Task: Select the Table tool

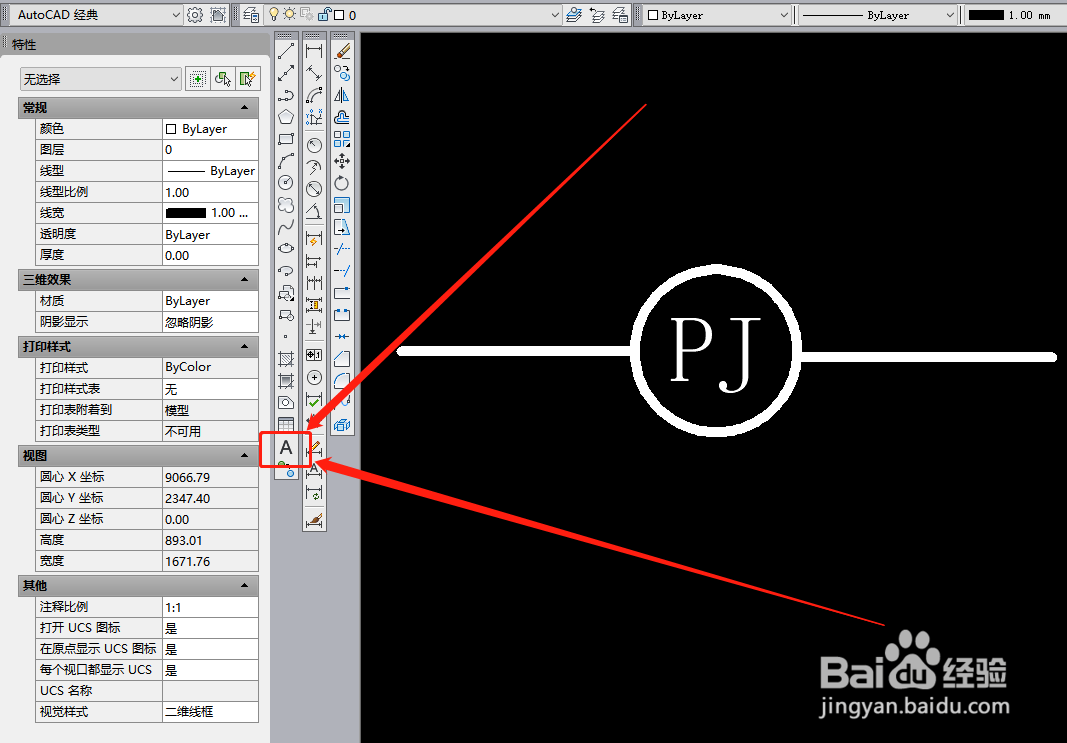Action: [286, 424]
